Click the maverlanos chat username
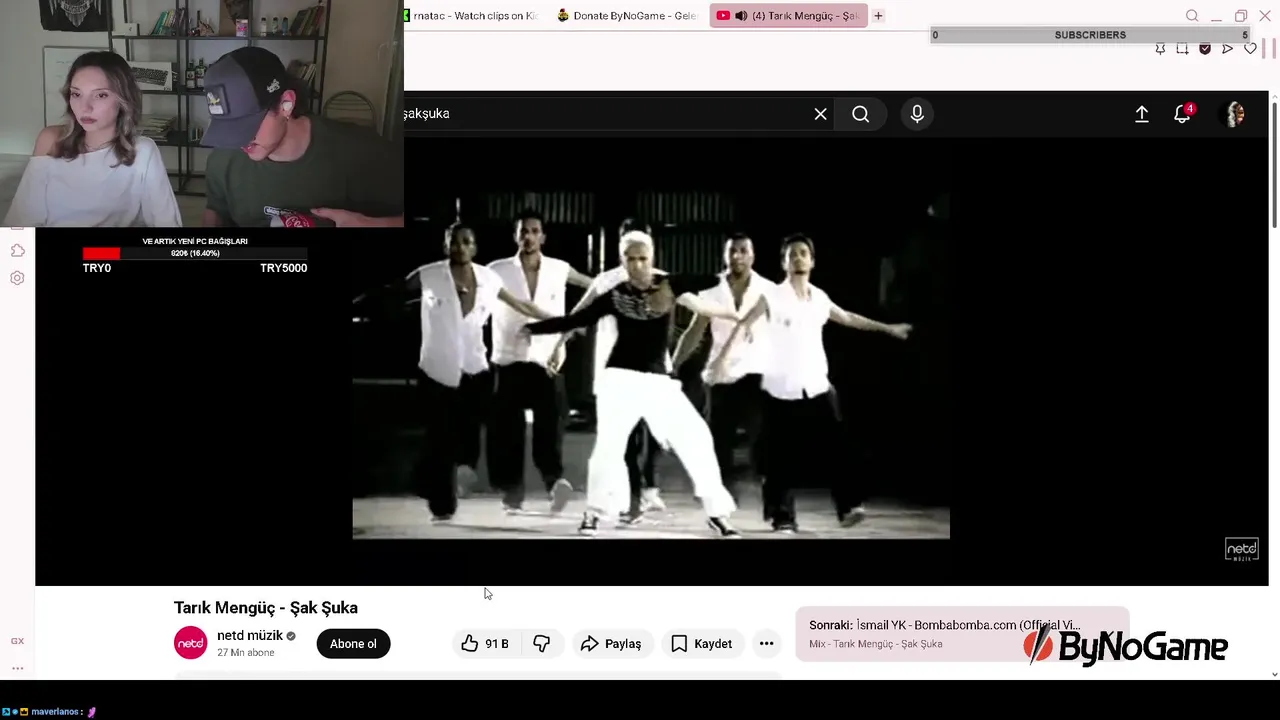Screen dimensions: 1280x720 click(54, 712)
